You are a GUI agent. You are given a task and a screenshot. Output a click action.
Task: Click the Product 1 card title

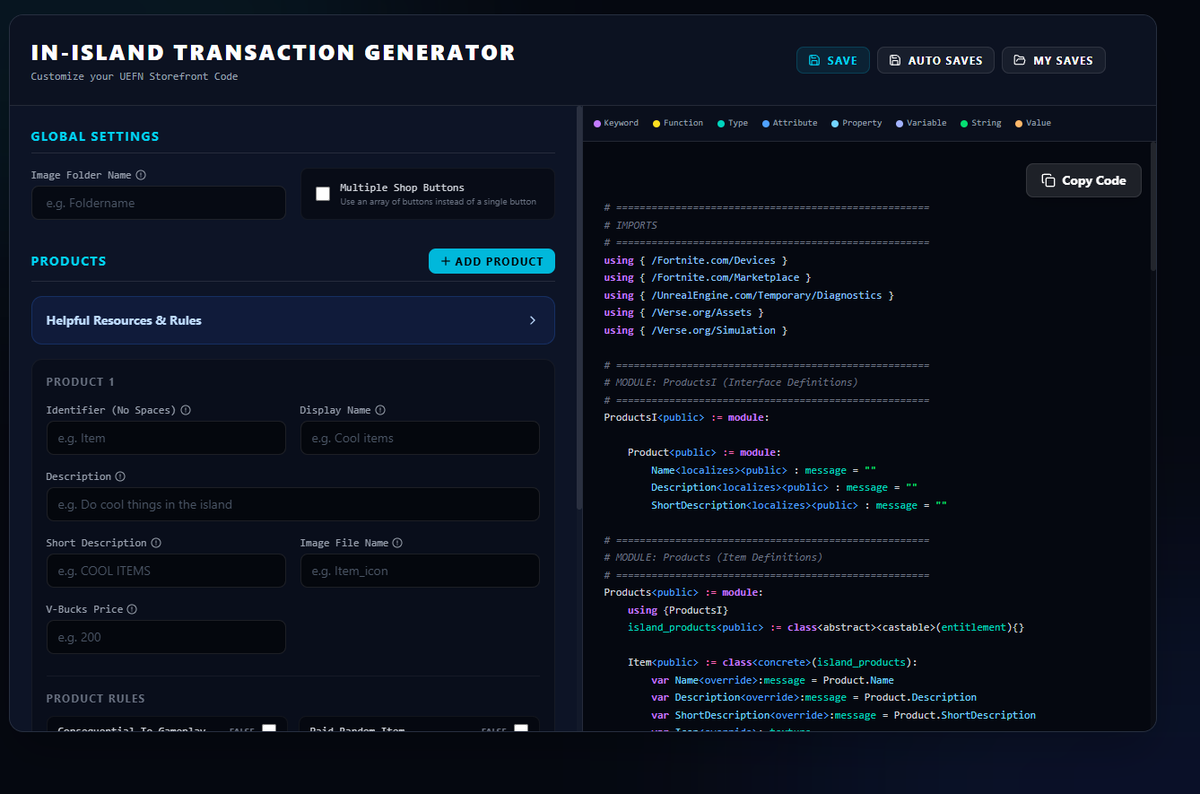(80, 382)
